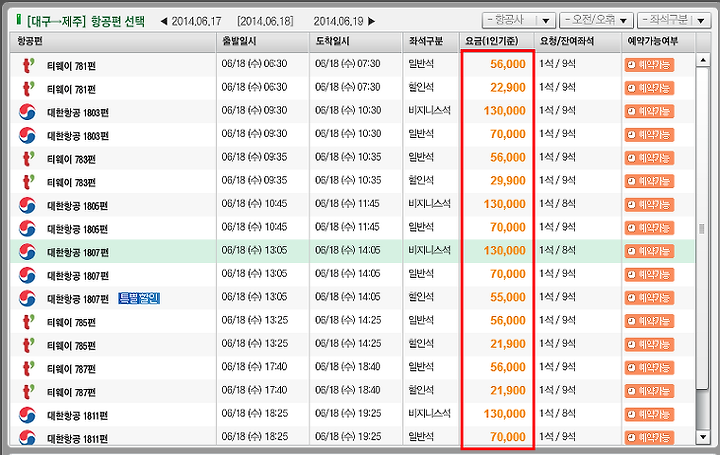Click T'way logo on 티웨이 783편 할인석 row
This screenshot has width=720, height=455.
(x=28, y=182)
